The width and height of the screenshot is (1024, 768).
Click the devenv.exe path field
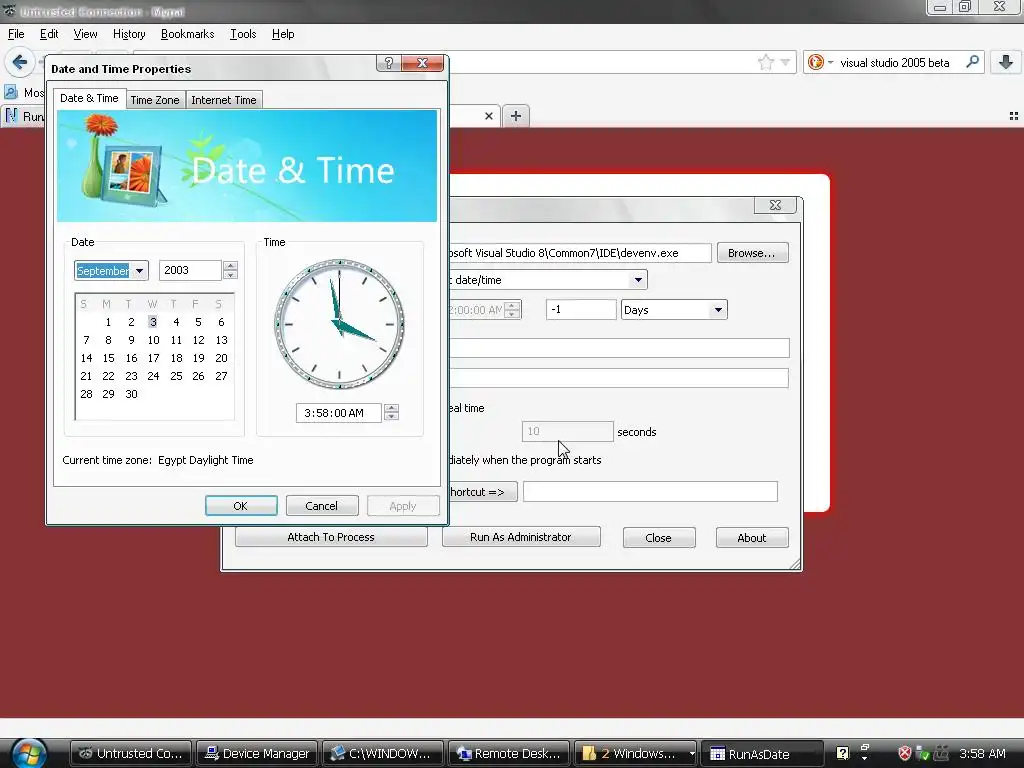pos(580,253)
